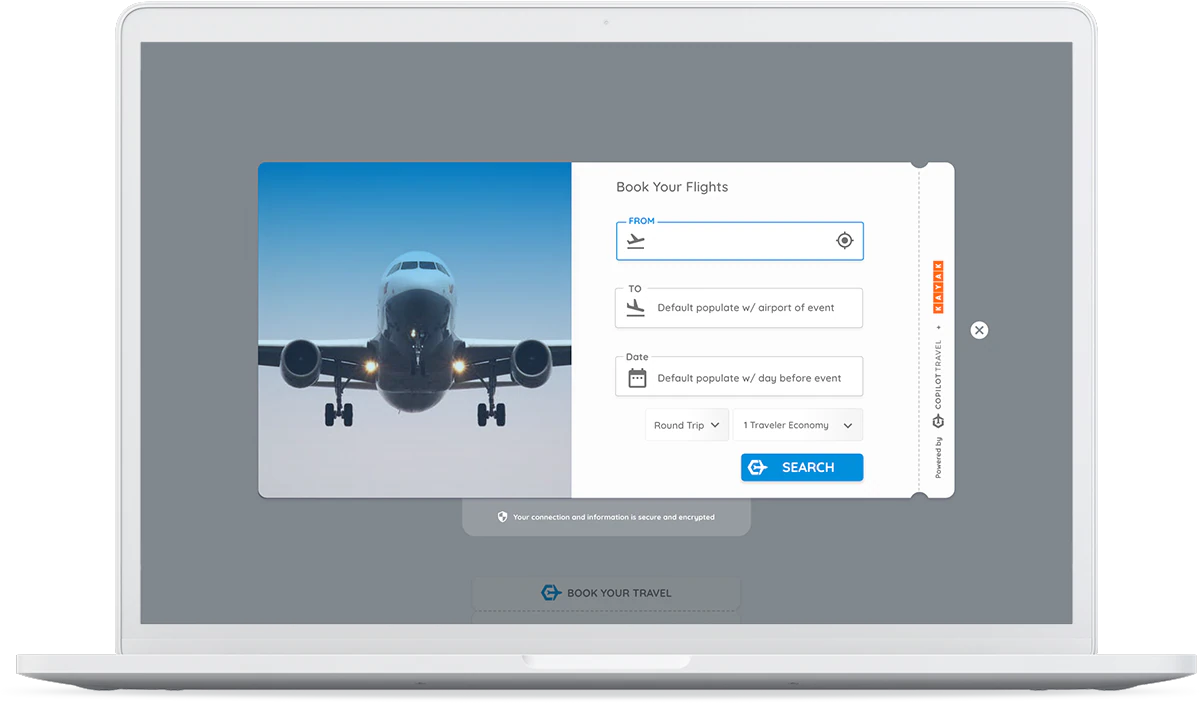Click the Date input field
Image resolution: width=1200 pixels, height=703 pixels.
click(739, 377)
